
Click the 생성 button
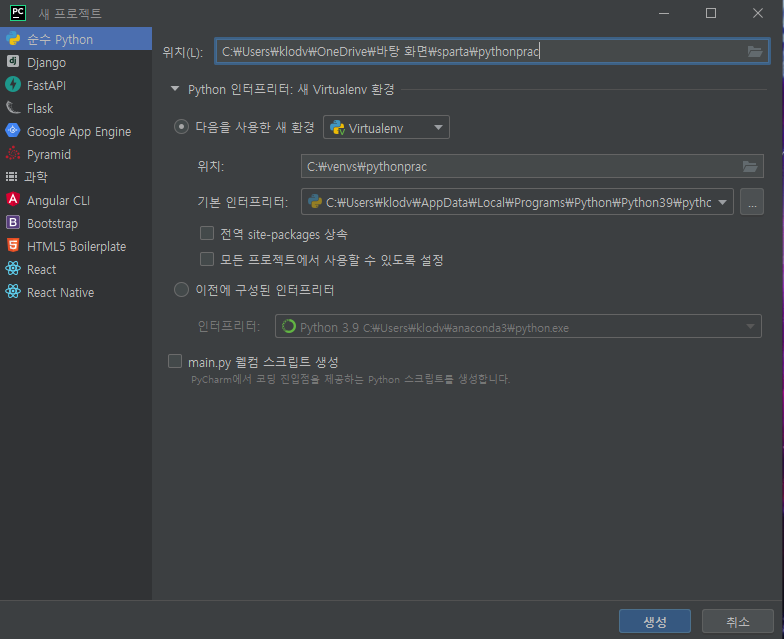coord(654,622)
